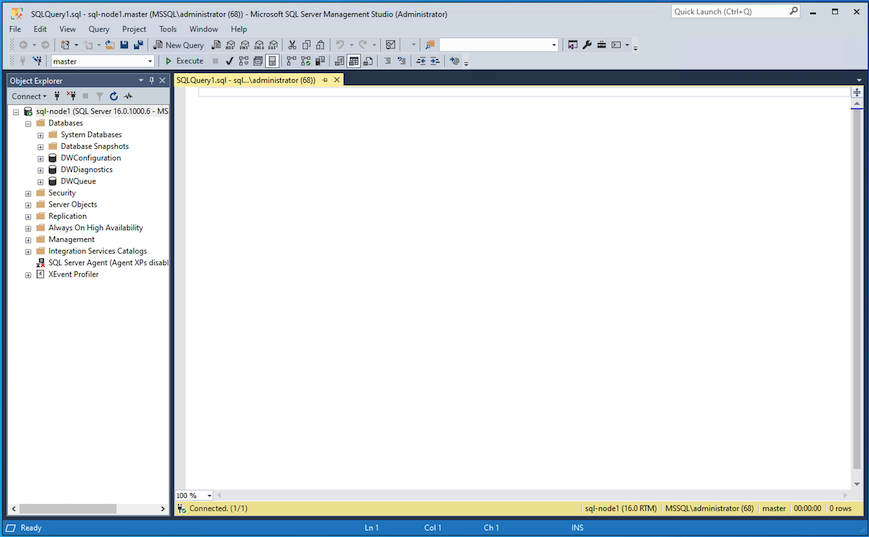Click the Analysis Services DAX Query icon
This screenshot has height=537, width=869.
click(273, 45)
